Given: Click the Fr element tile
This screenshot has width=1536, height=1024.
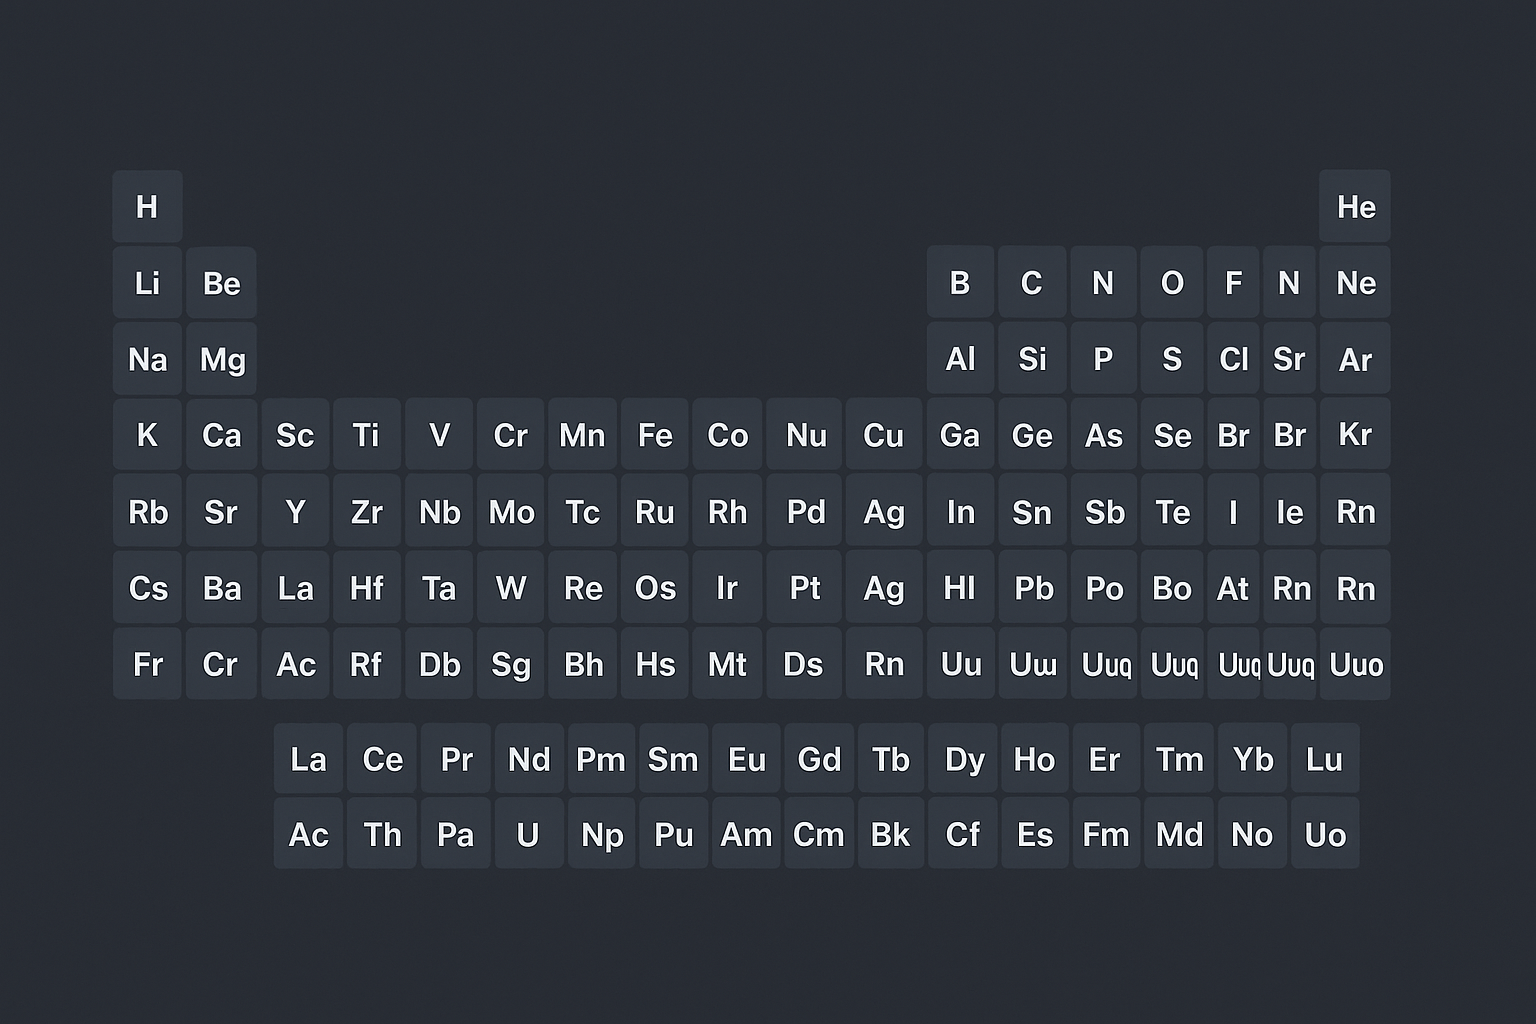Looking at the screenshot, I should point(147,664).
